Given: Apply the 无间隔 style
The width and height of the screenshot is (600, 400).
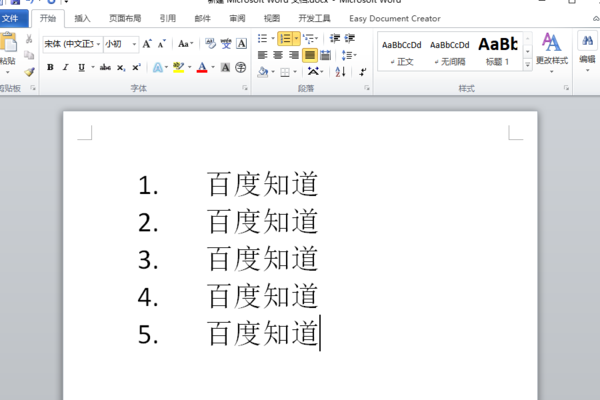Looking at the screenshot, I should 450,52.
